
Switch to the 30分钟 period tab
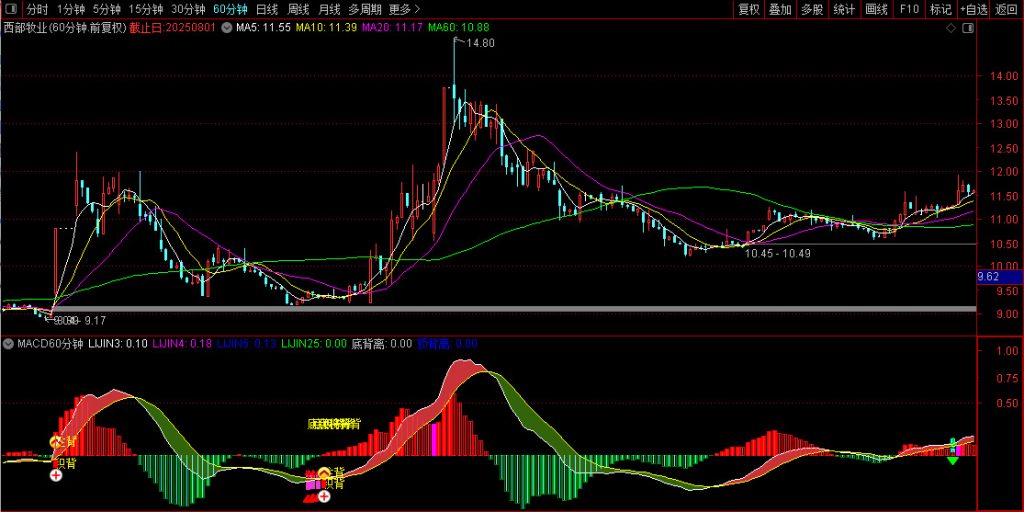188,9
